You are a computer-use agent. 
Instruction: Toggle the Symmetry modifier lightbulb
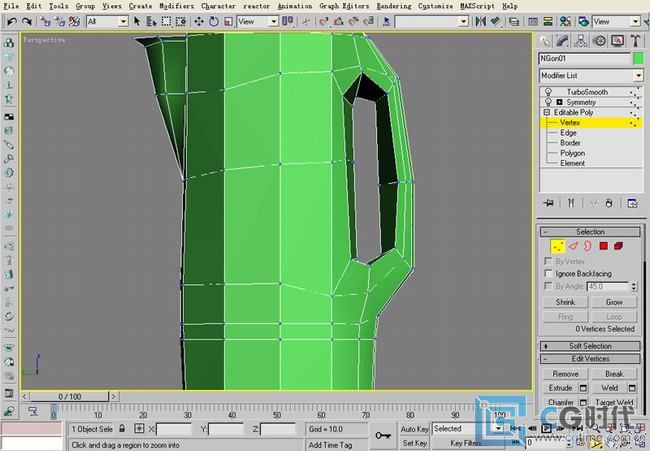click(548, 102)
